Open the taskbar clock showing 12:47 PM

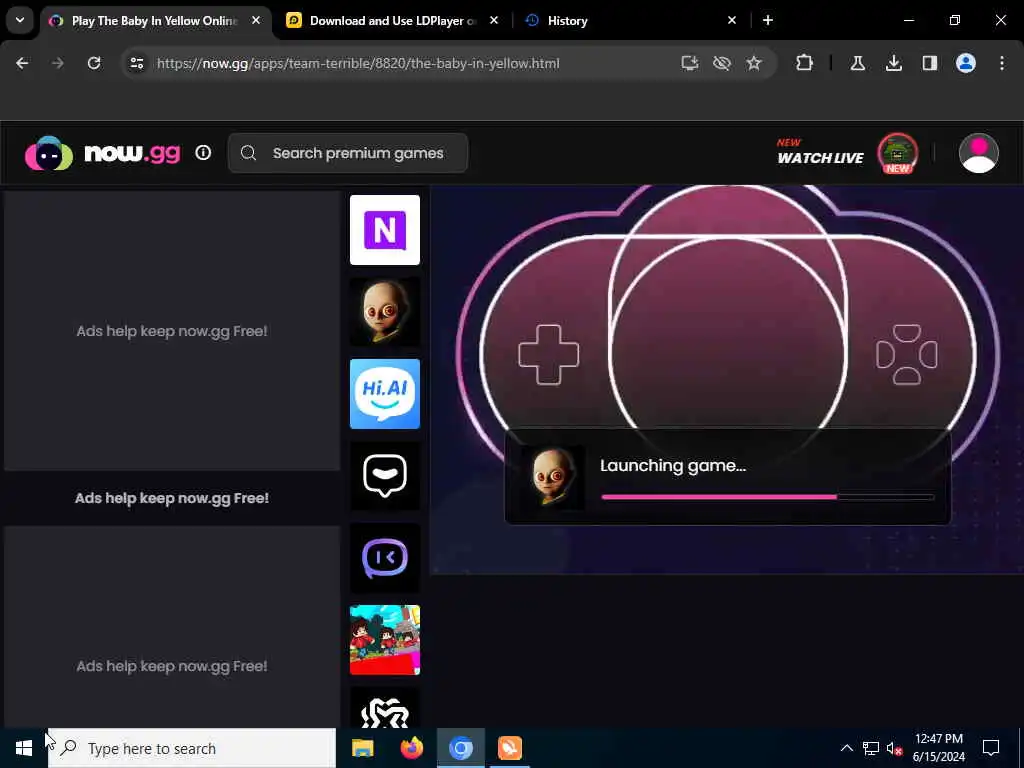click(938, 748)
